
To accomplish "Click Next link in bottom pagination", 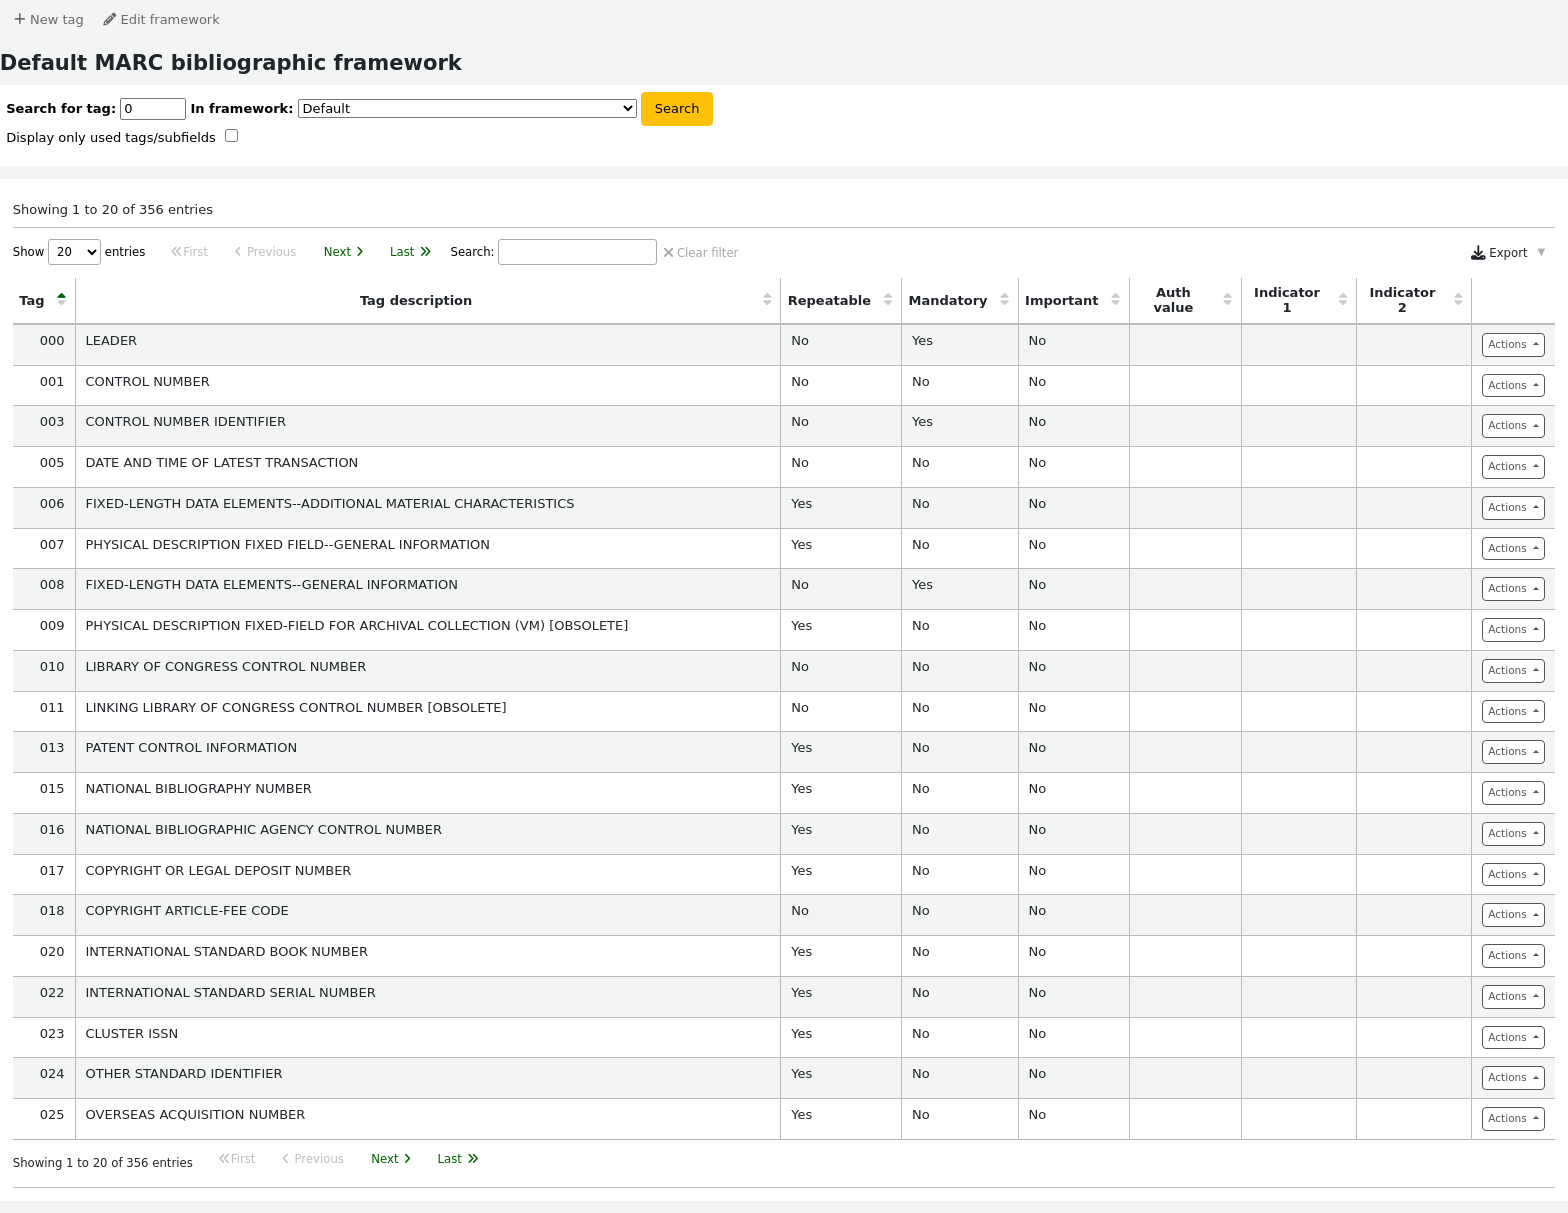I will click(390, 1159).
